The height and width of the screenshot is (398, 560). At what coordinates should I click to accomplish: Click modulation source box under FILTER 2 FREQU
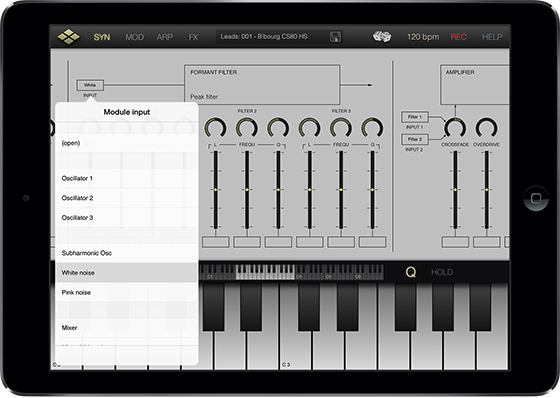click(247, 242)
